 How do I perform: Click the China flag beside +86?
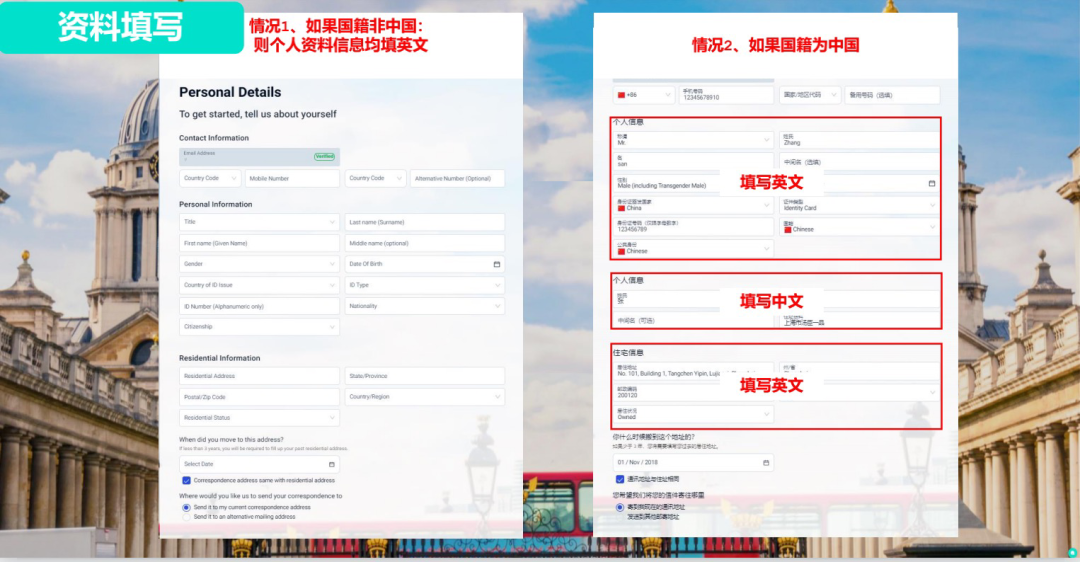point(621,95)
